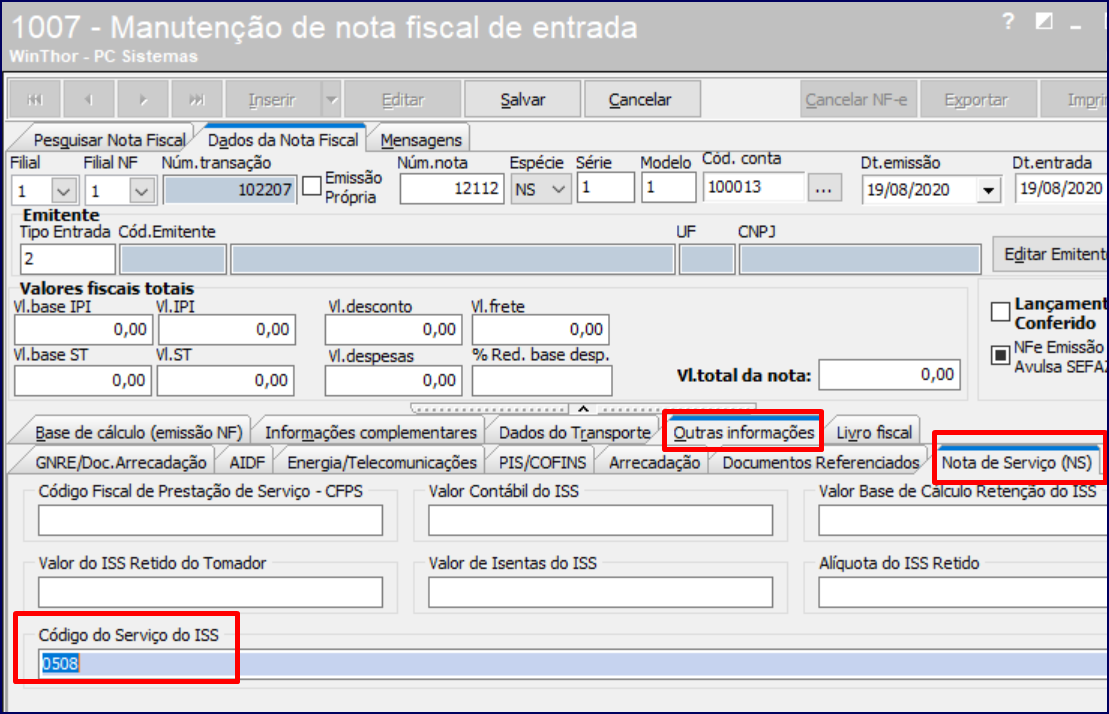Click the Dt.entrada date field

pos(1061,189)
